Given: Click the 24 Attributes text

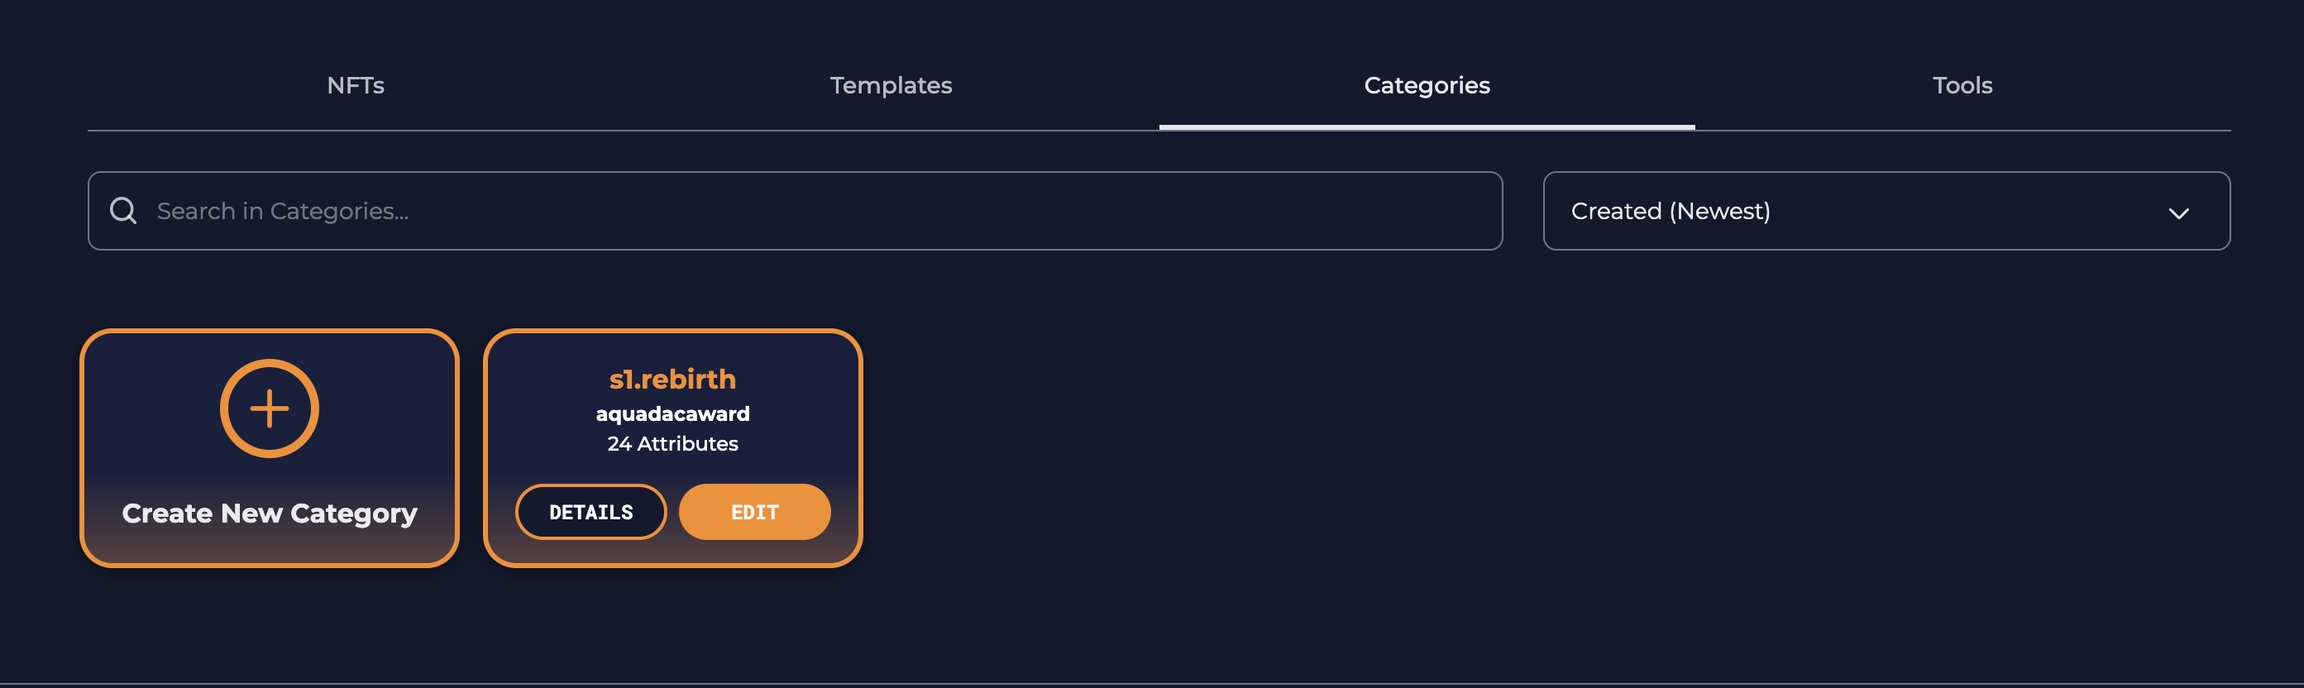Looking at the screenshot, I should 672,444.
